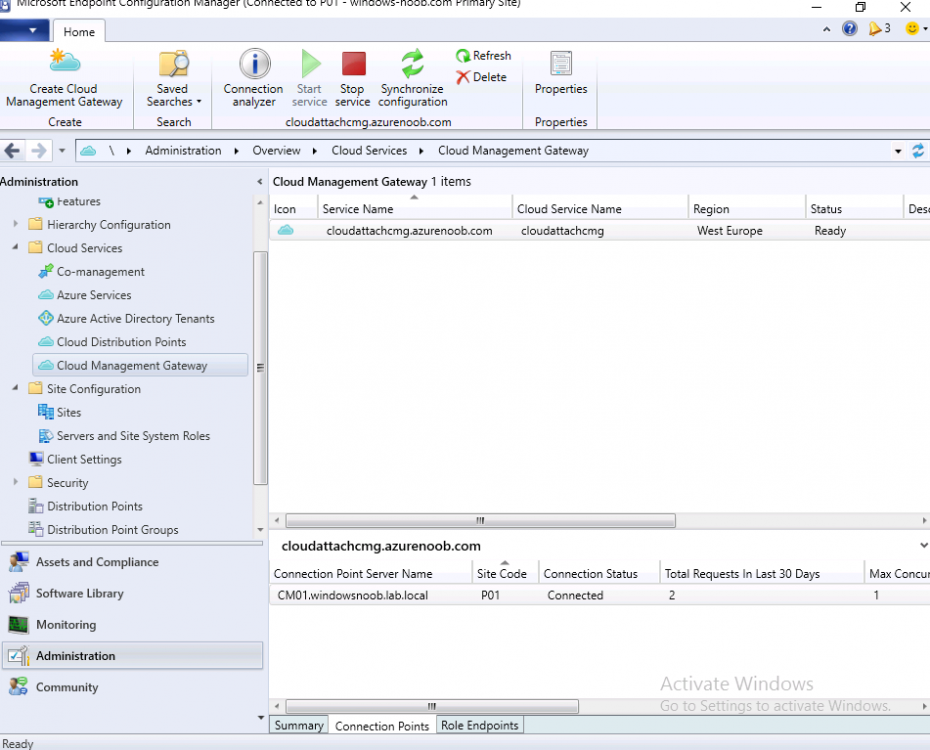Click the Stop service red icon
The width and height of the screenshot is (930, 750).
[353, 63]
